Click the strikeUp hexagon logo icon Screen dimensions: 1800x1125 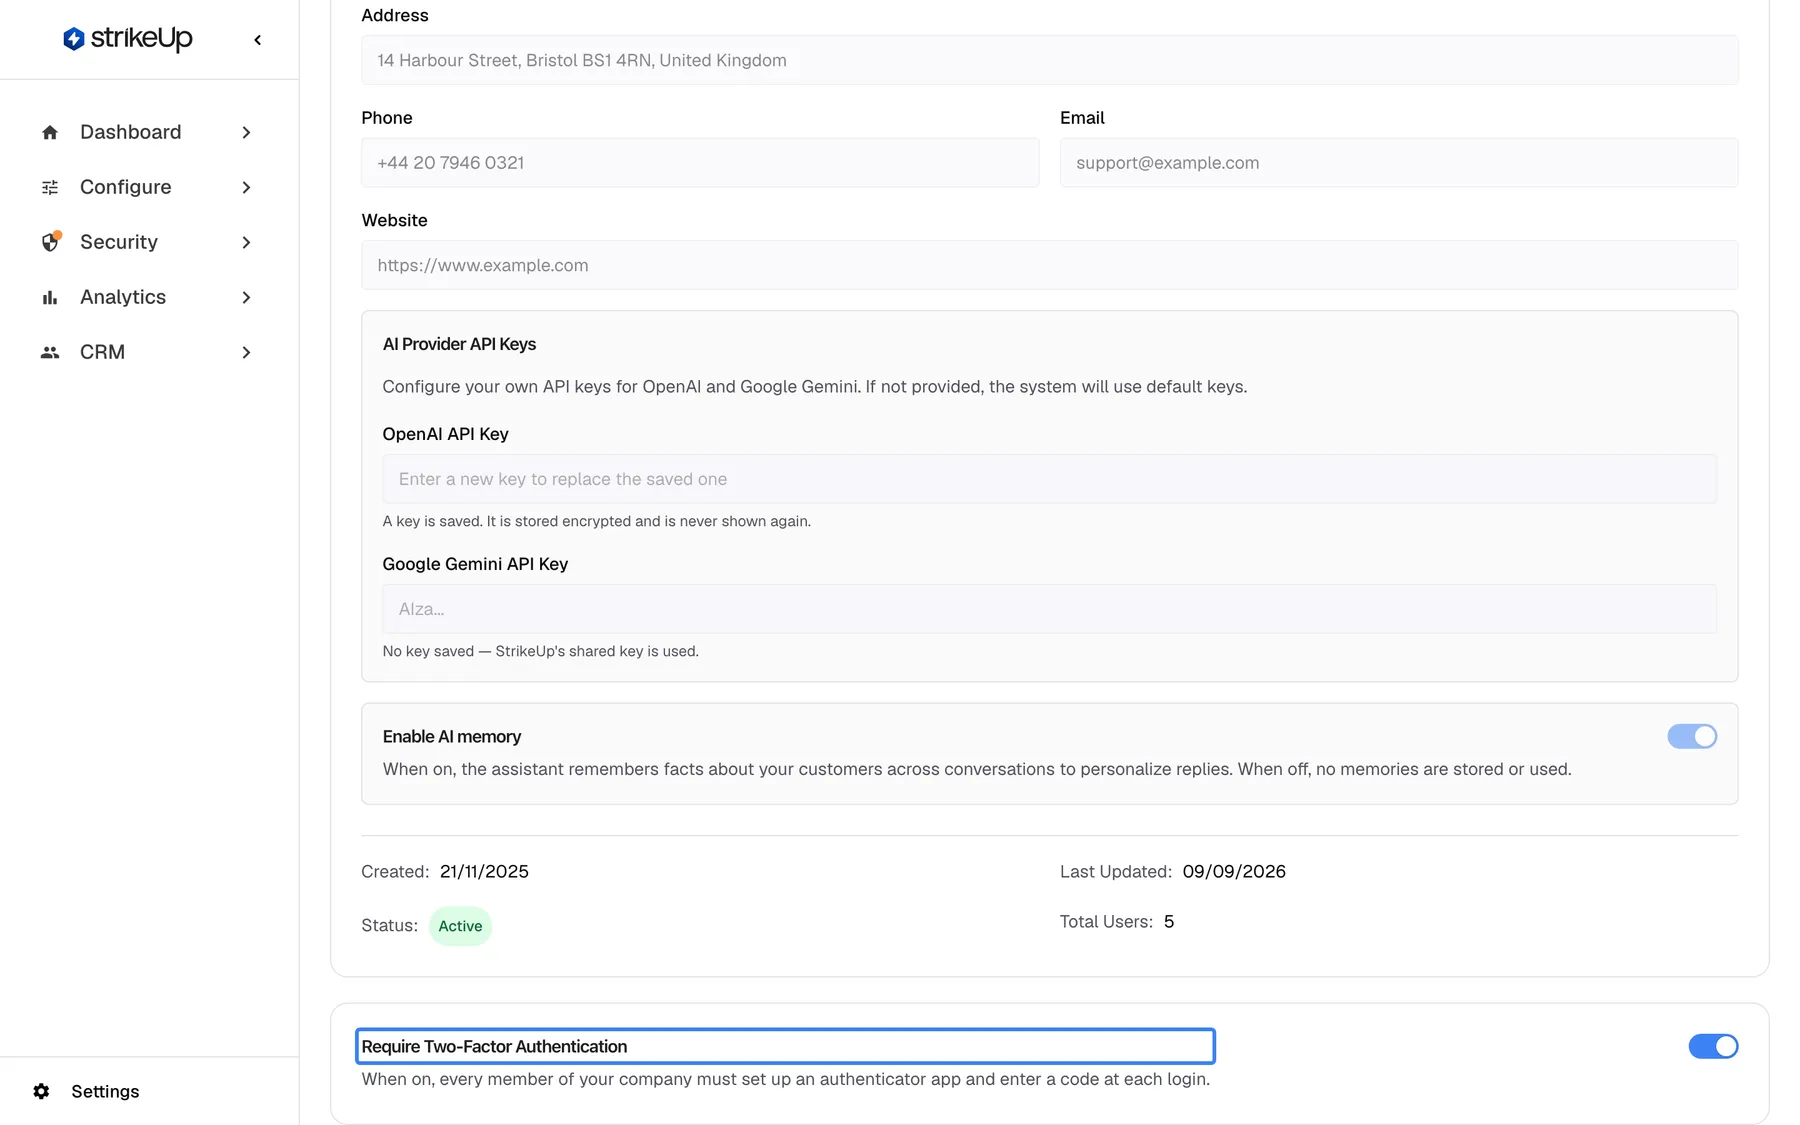[73, 39]
